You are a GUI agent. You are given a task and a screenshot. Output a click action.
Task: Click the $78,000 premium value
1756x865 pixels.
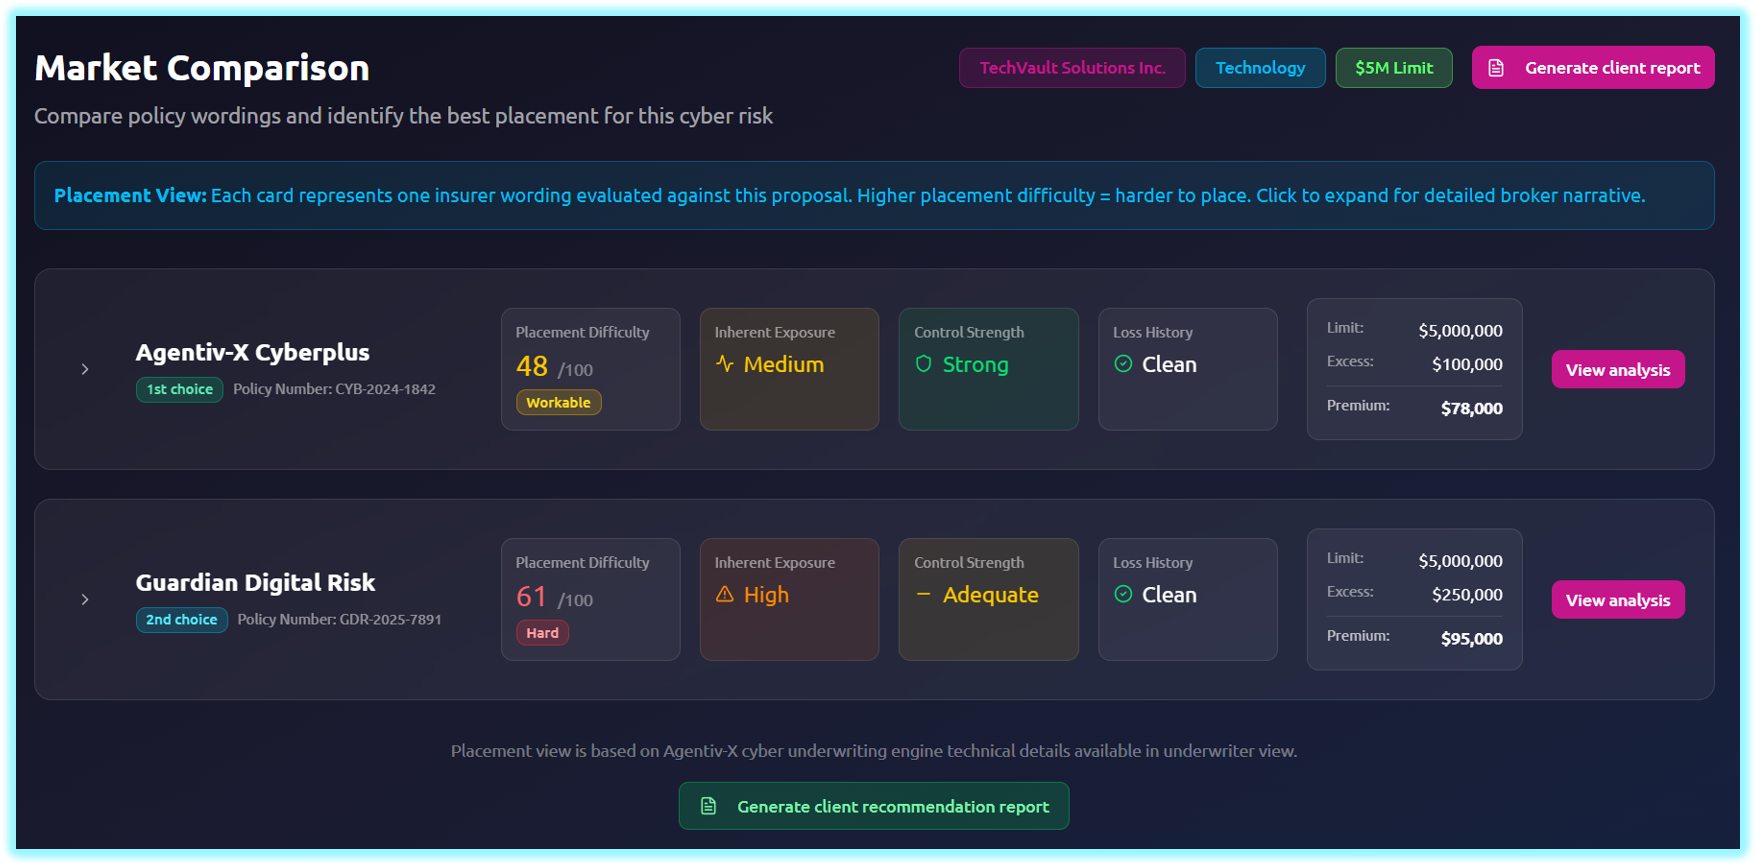1471,408
